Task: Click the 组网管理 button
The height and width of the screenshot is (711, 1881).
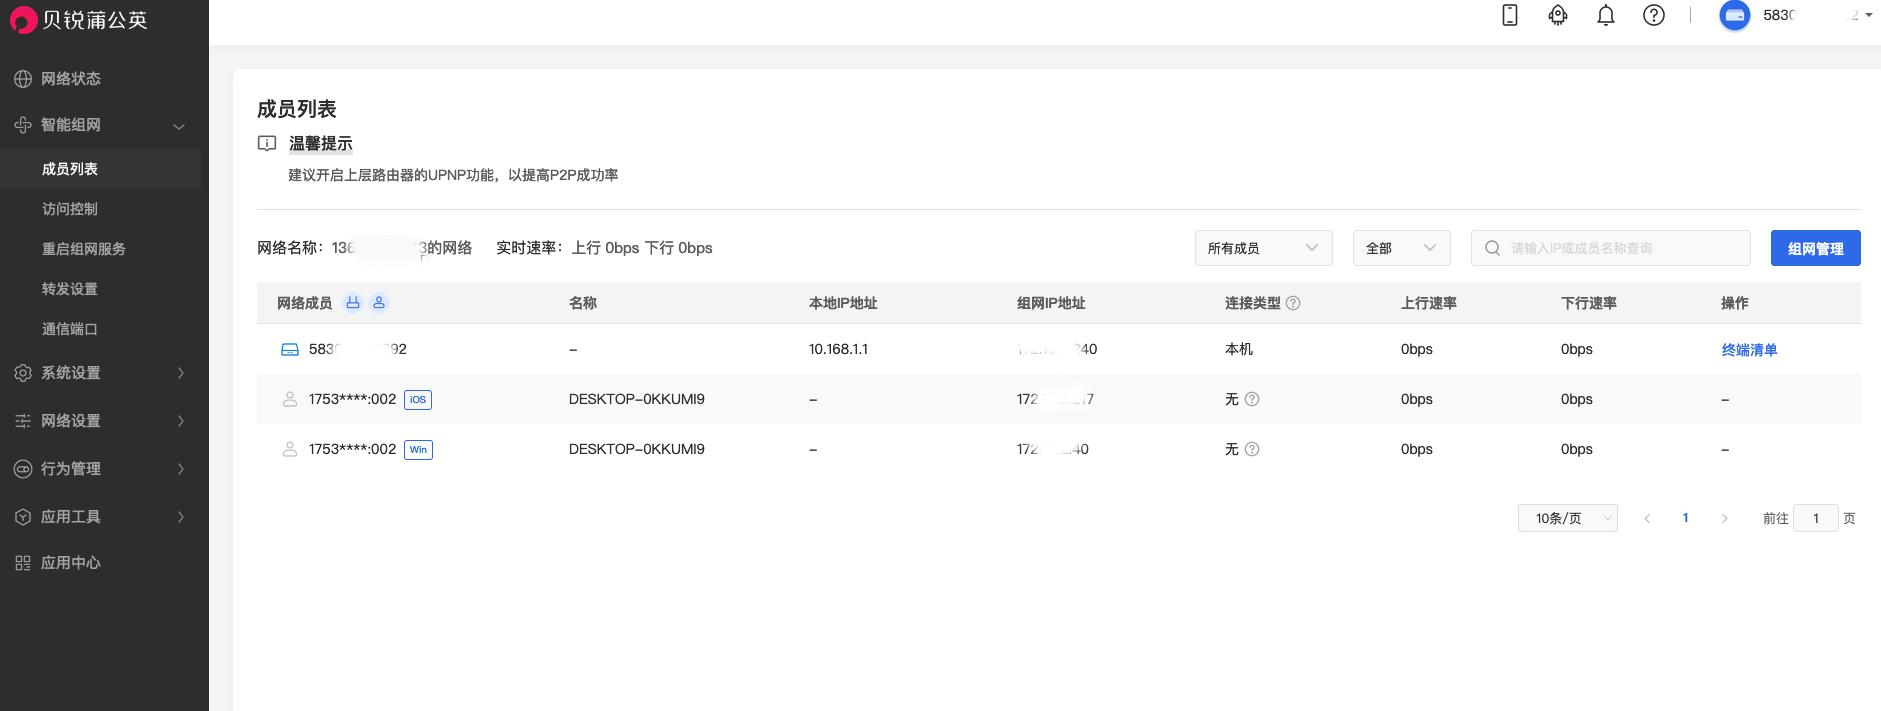Action: (1815, 248)
